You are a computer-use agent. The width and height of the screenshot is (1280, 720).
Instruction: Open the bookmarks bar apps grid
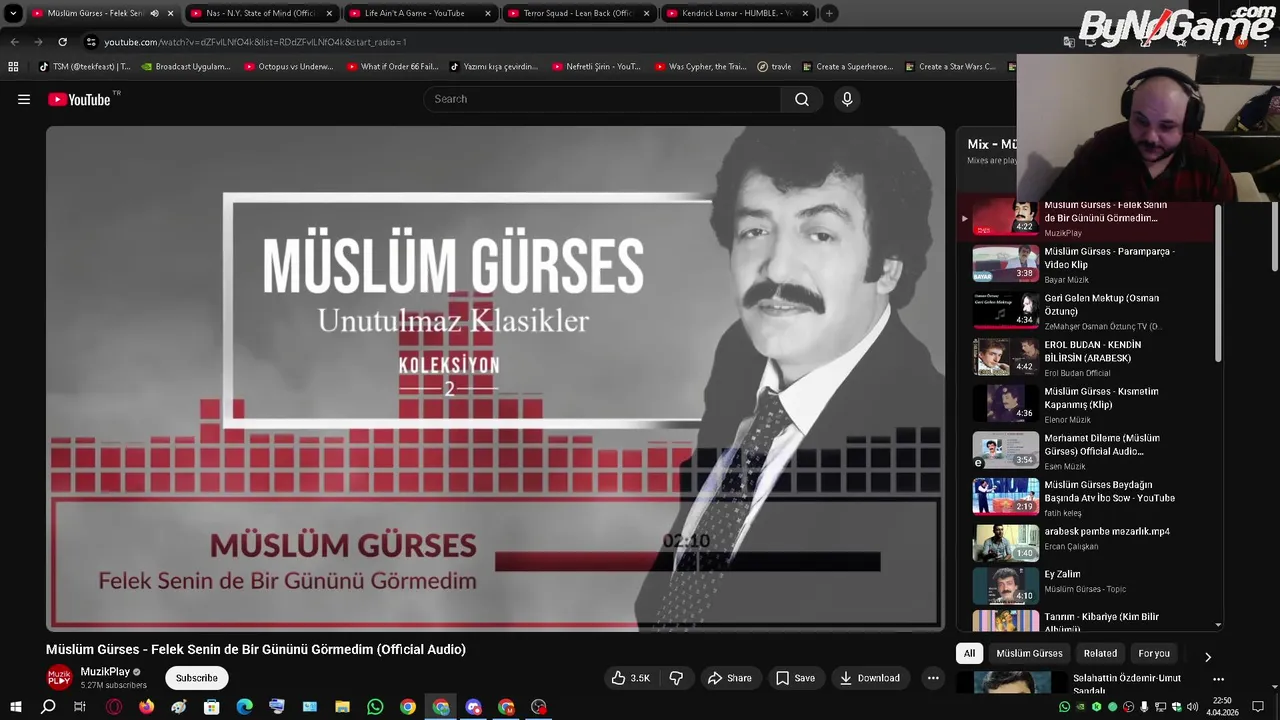(13, 66)
